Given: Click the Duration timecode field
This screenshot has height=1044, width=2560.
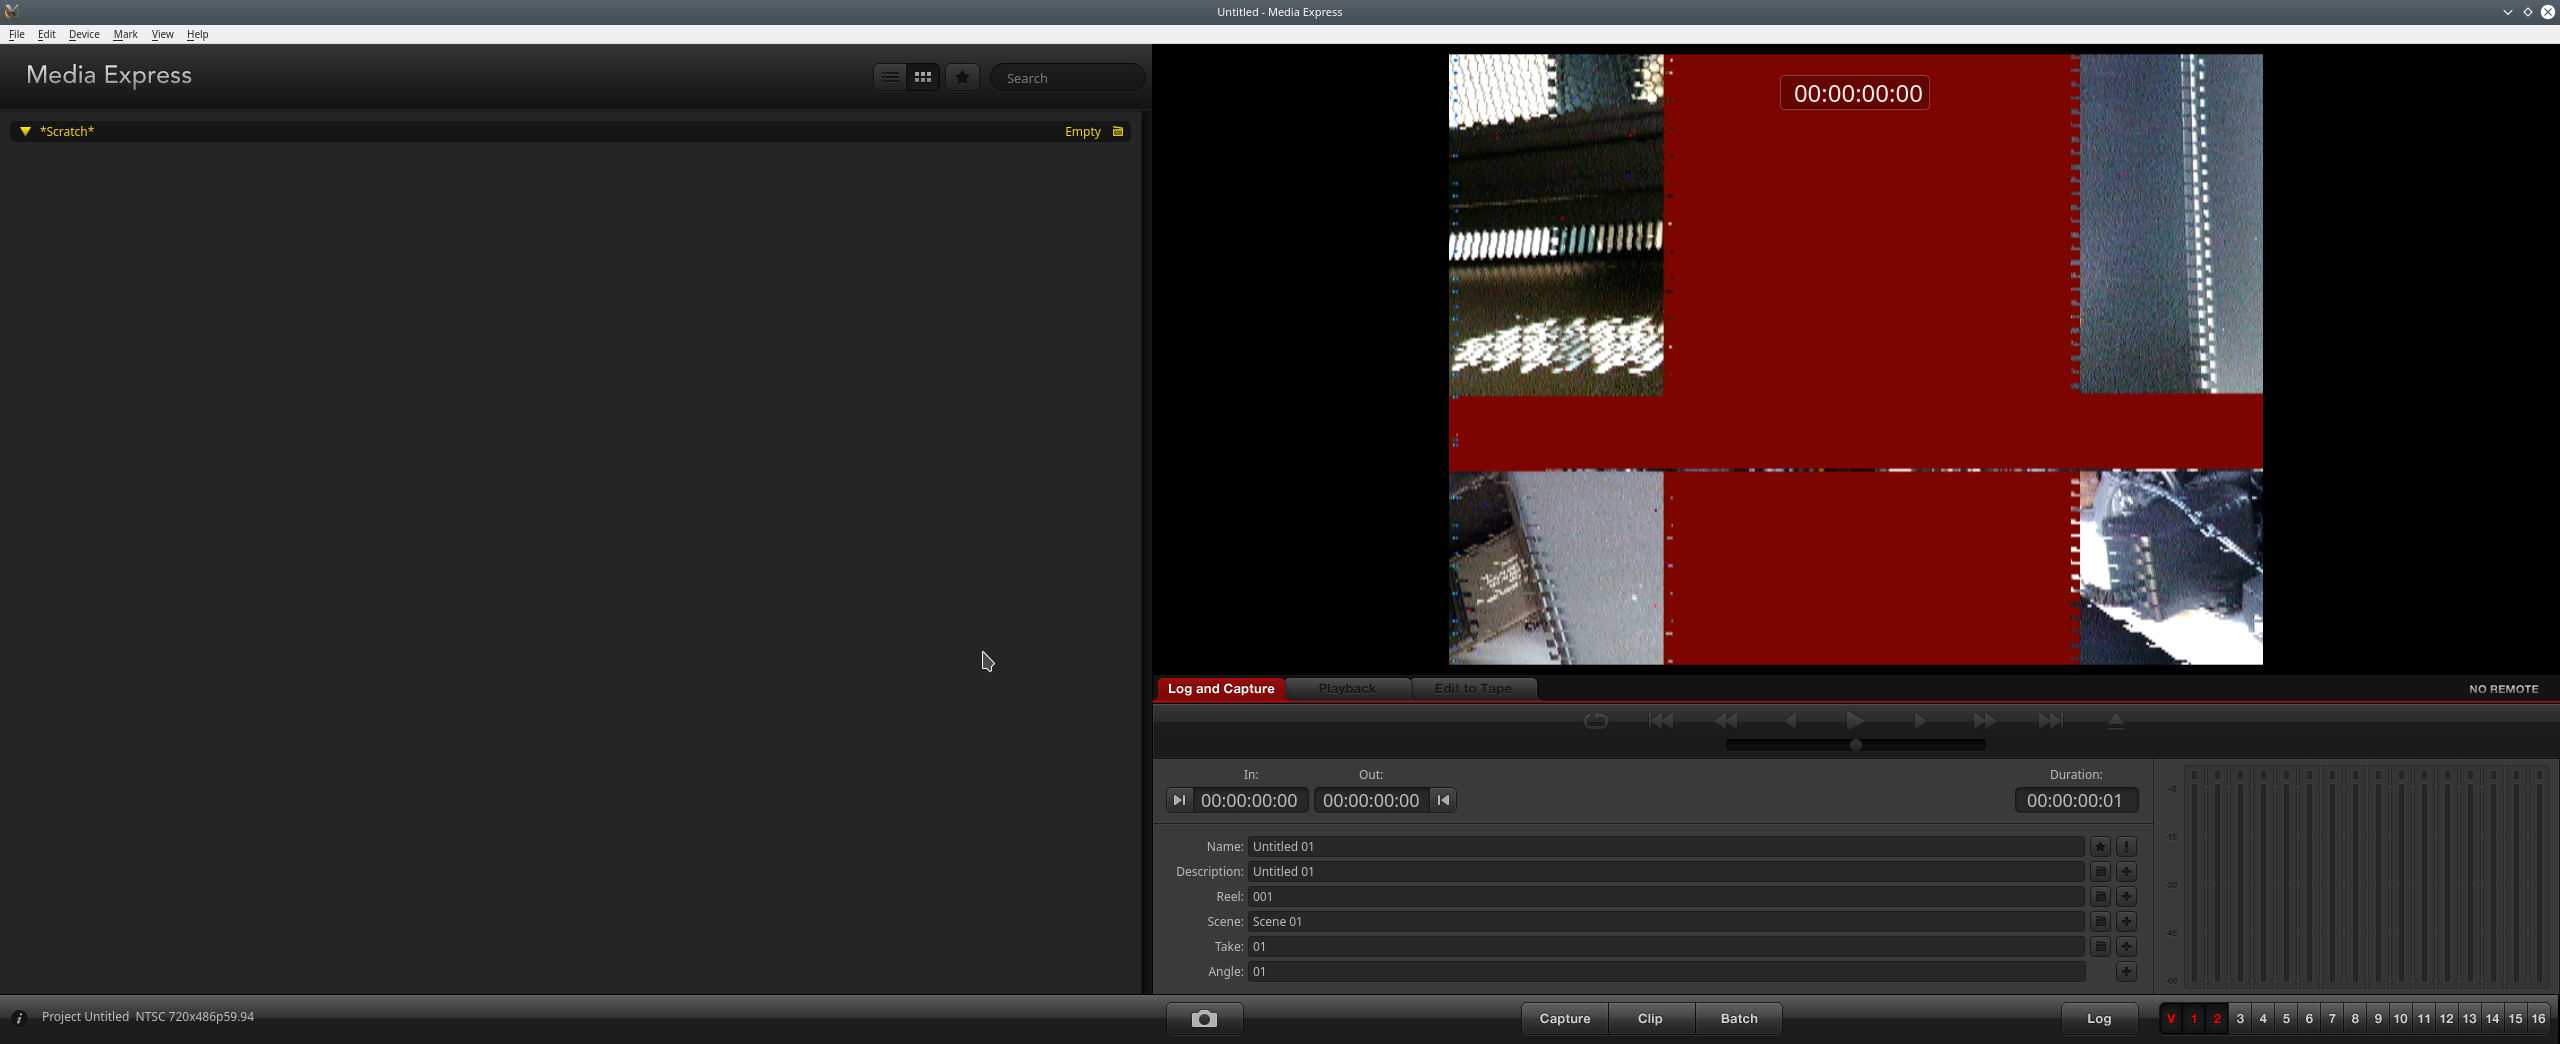Looking at the screenshot, I should tap(2075, 800).
